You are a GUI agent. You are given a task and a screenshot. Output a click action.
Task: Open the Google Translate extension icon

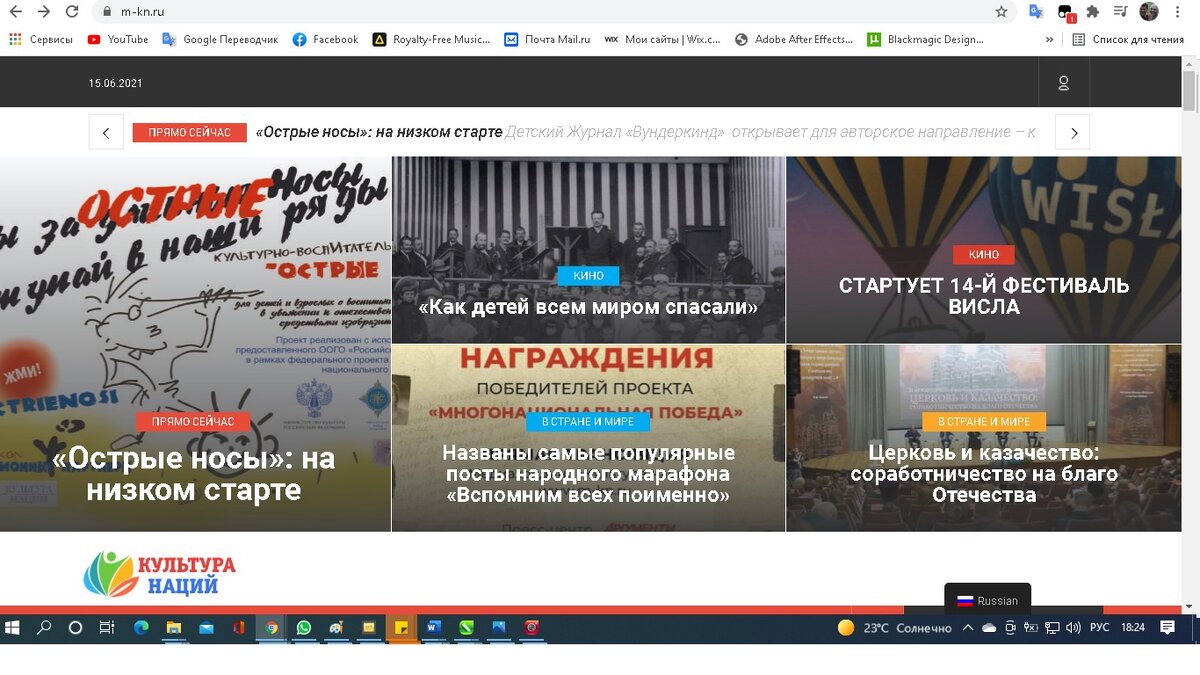(1036, 12)
